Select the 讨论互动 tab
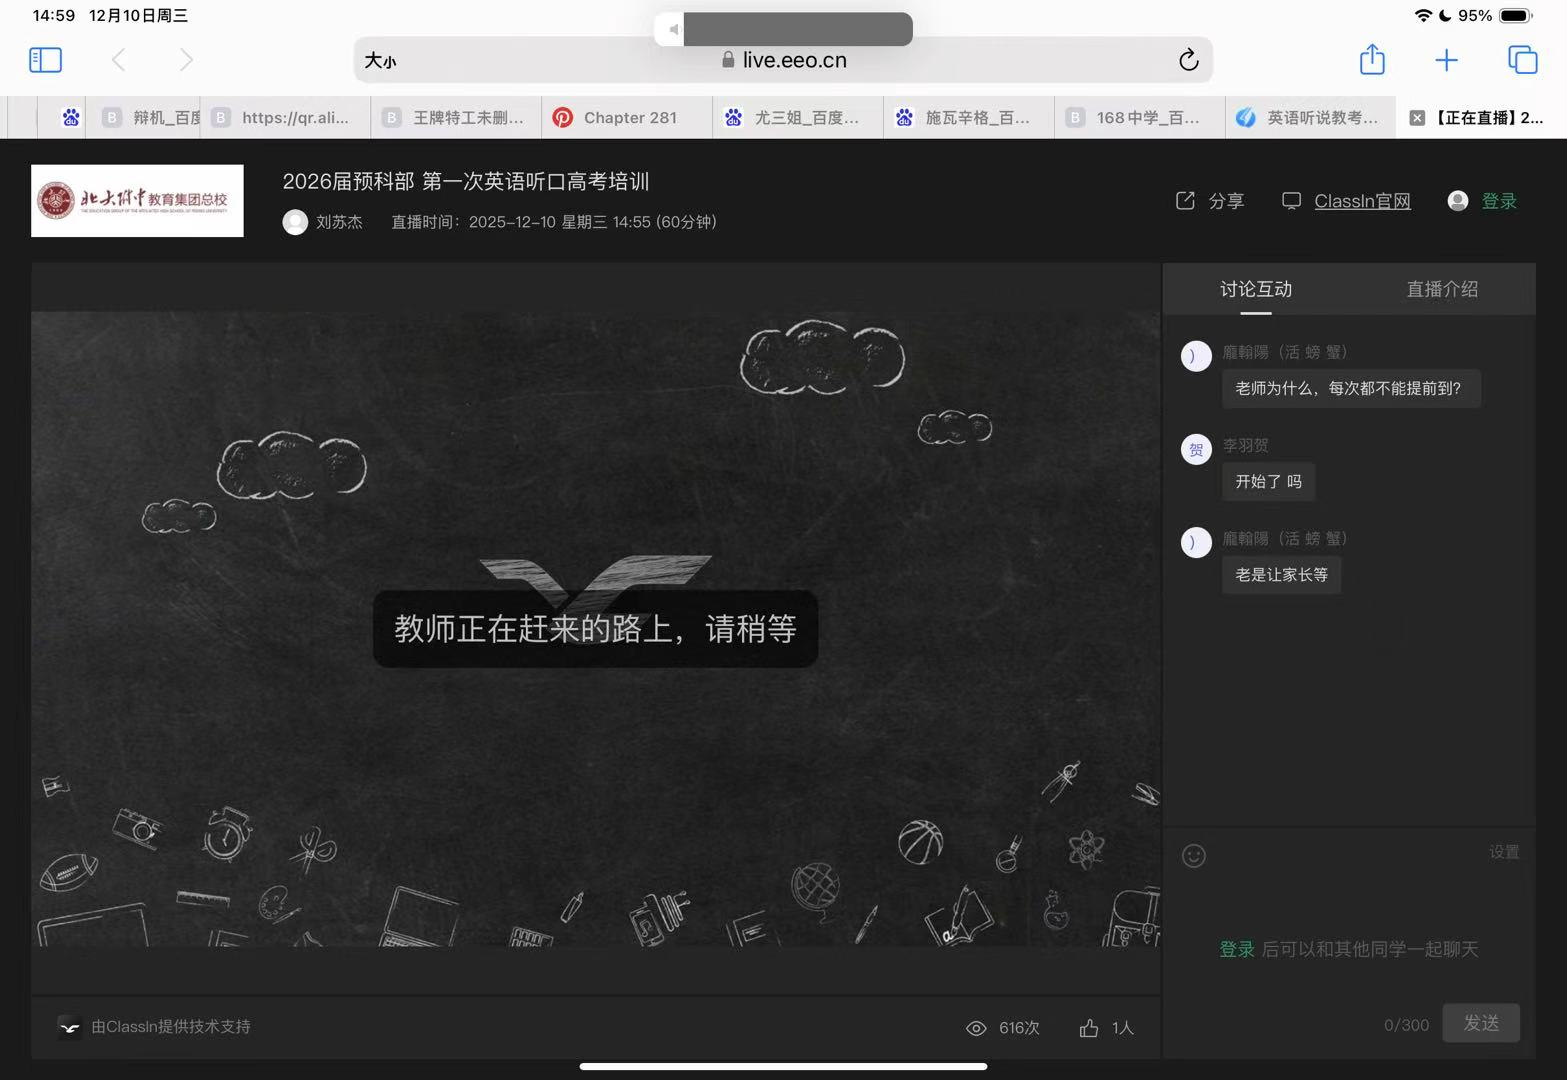The width and height of the screenshot is (1567, 1080). point(1256,290)
